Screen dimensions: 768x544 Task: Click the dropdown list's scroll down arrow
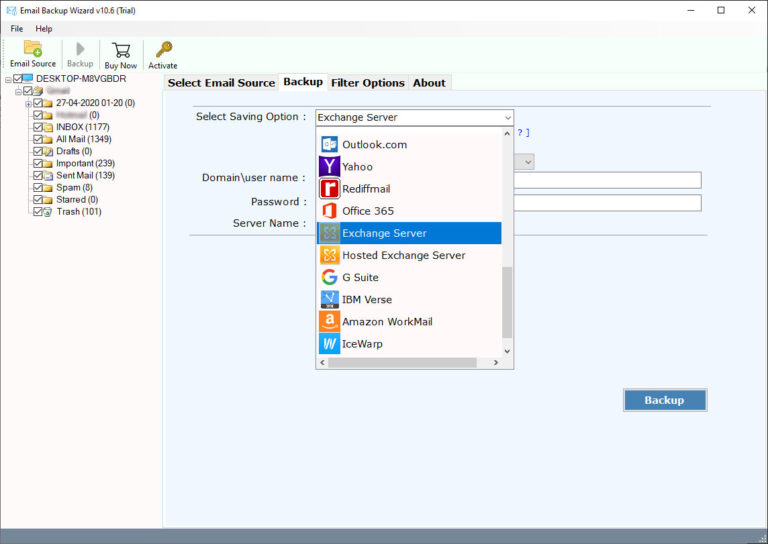coord(507,351)
